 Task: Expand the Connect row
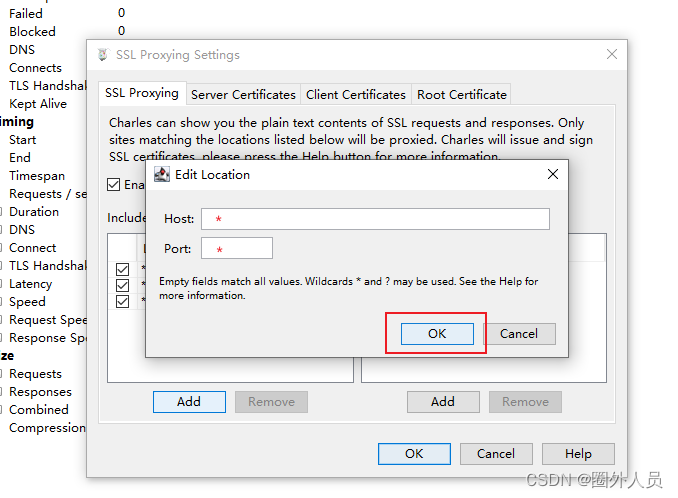tap(1, 248)
